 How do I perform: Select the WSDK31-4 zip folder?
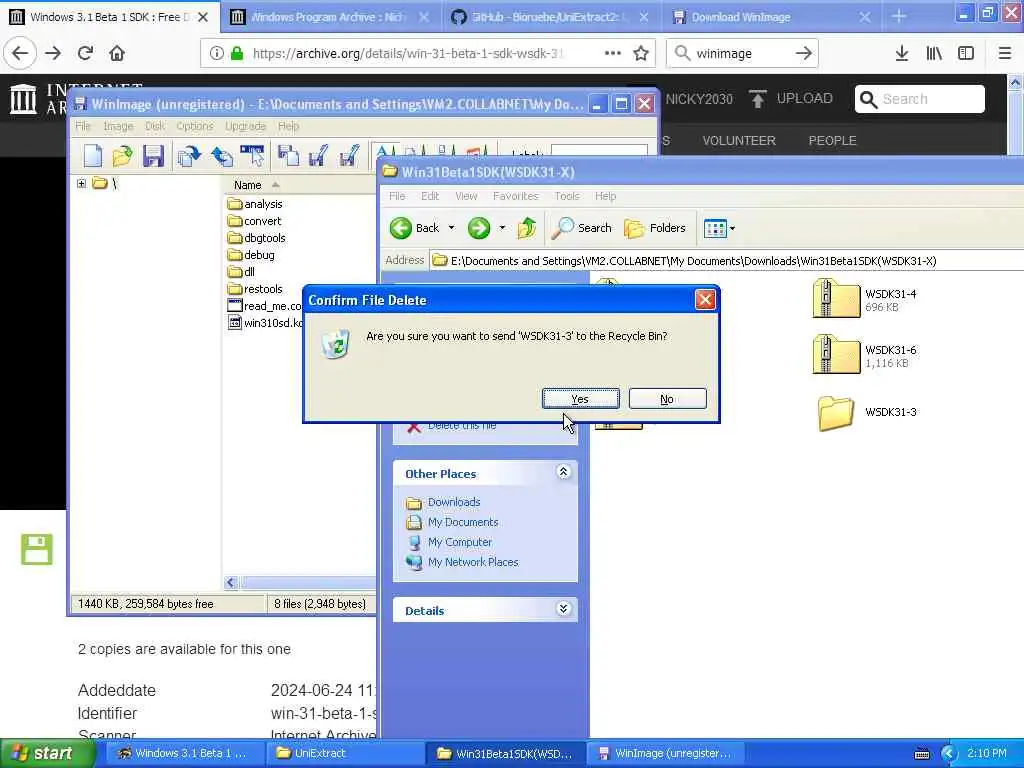pos(865,300)
